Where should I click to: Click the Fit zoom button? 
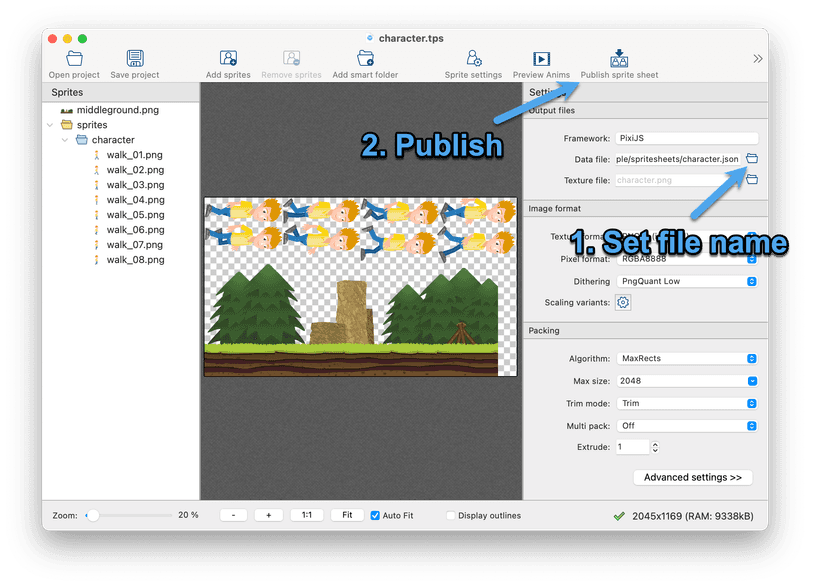tap(347, 515)
